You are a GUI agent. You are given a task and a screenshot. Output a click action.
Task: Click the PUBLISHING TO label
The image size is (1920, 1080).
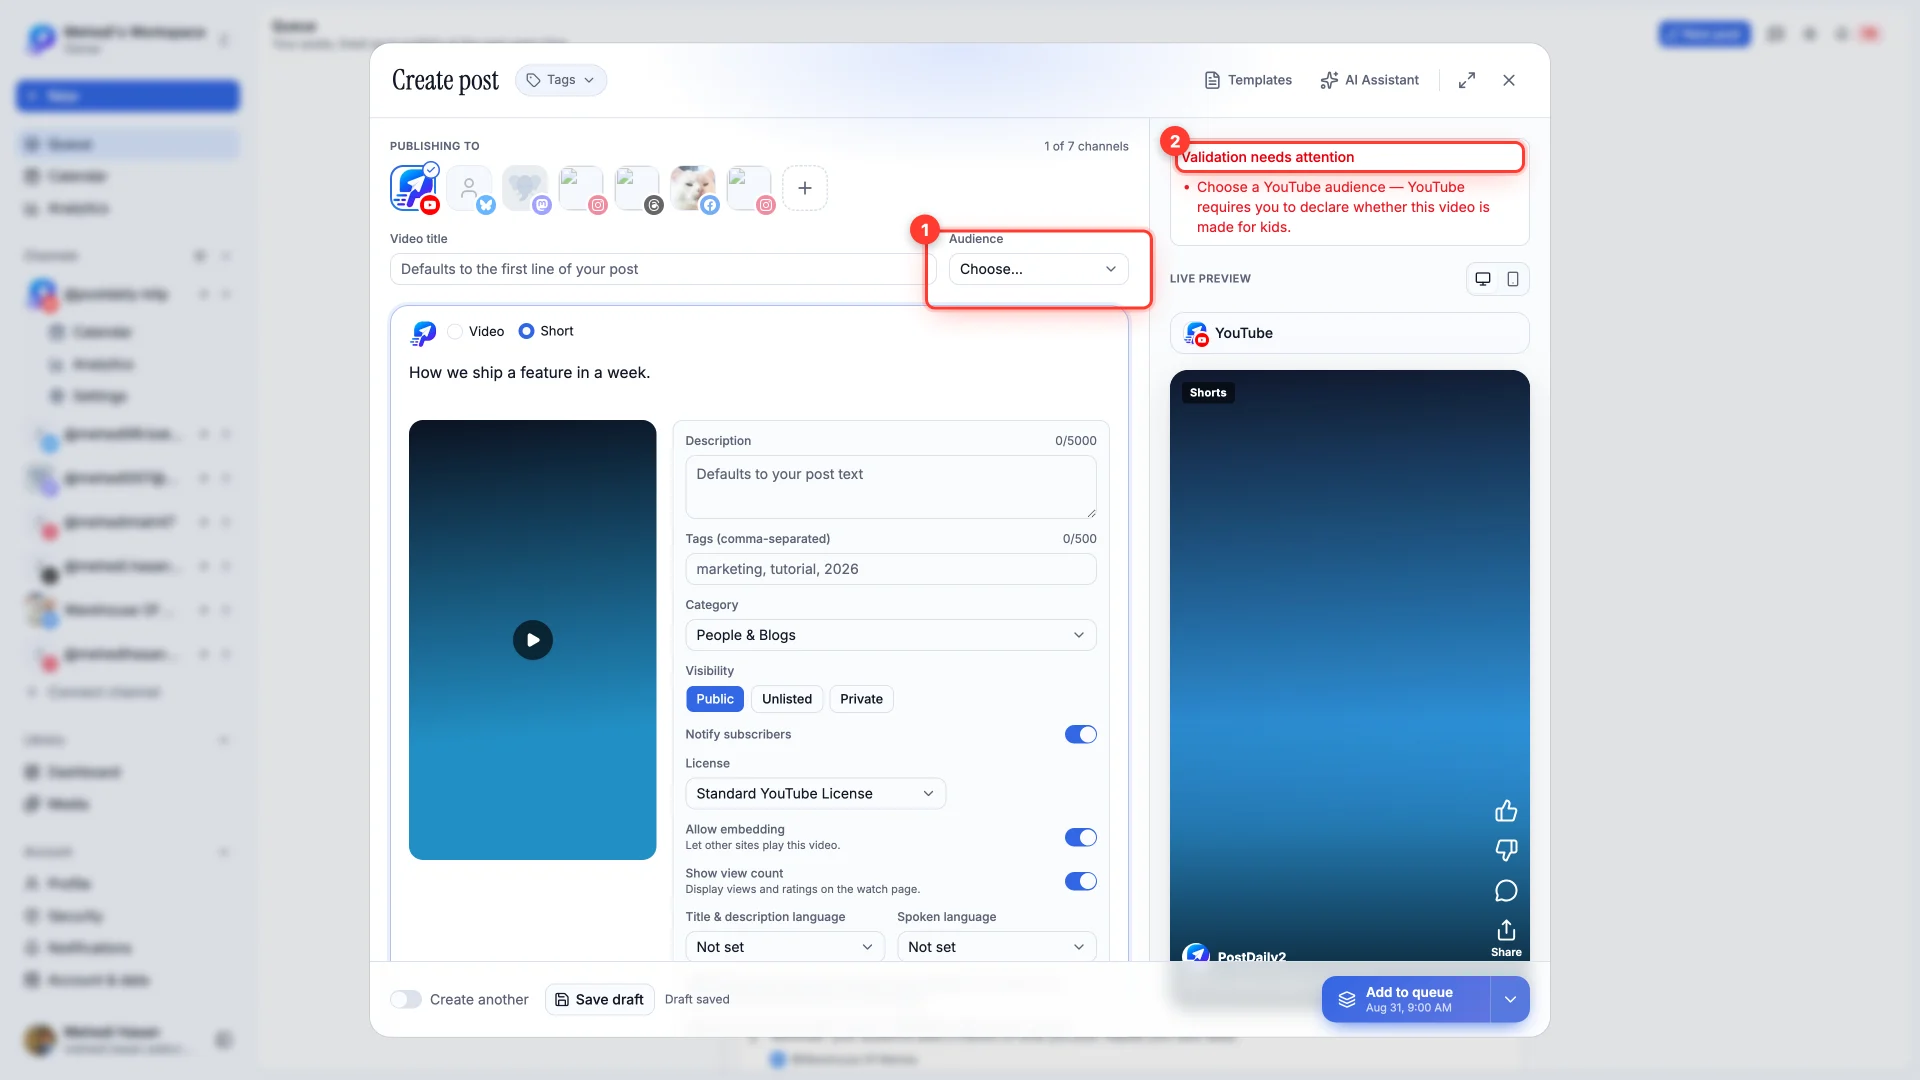pyautogui.click(x=434, y=146)
